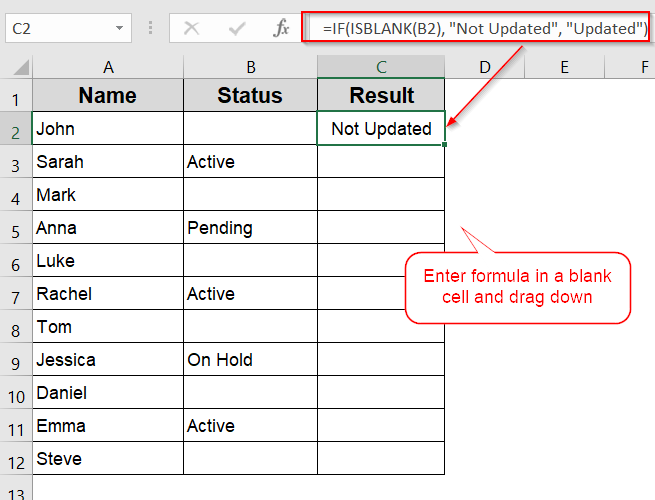The width and height of the screenshot is (655, 500).
Task: Select John's empty Status cell
Action: (x=250, y=128)
